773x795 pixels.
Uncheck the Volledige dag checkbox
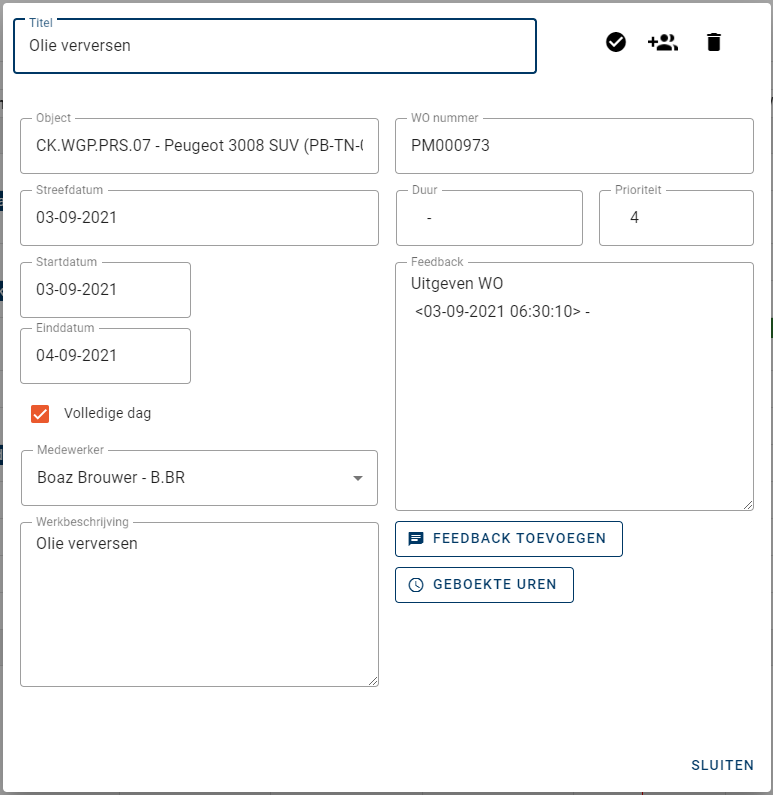(x=40, y=413)
